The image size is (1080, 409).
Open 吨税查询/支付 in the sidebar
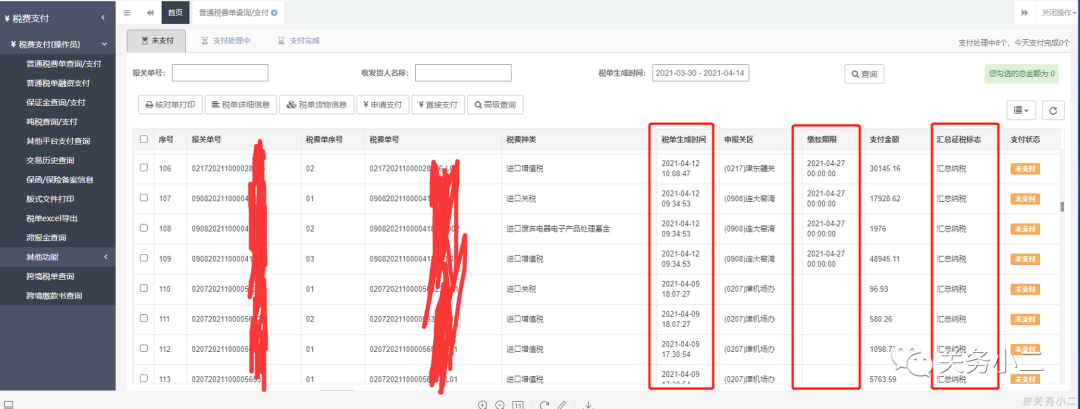pos(52,121)
